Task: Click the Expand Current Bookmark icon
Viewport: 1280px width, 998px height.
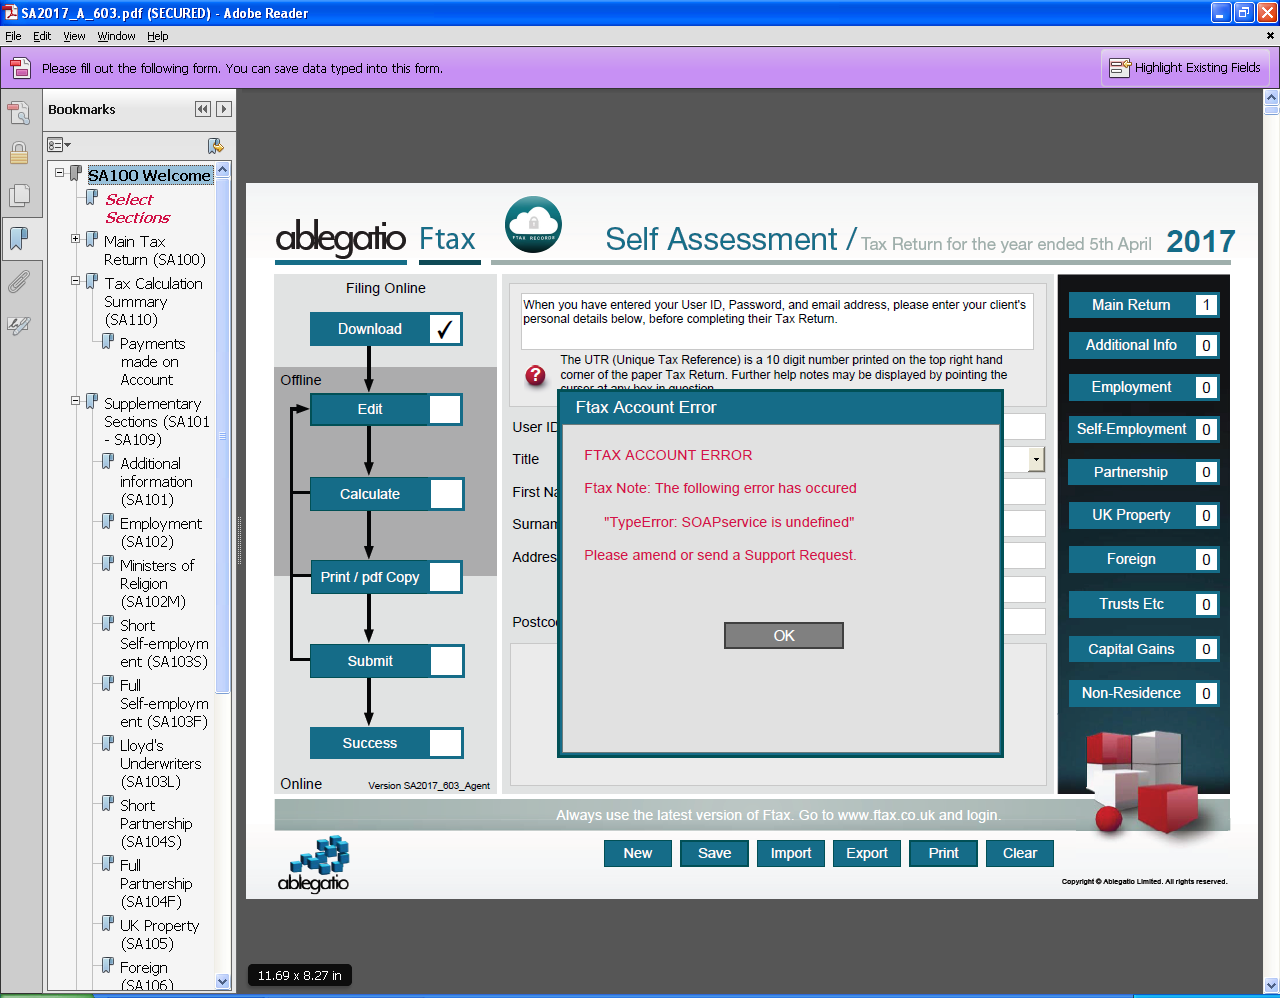Action: tap(215, 146)
